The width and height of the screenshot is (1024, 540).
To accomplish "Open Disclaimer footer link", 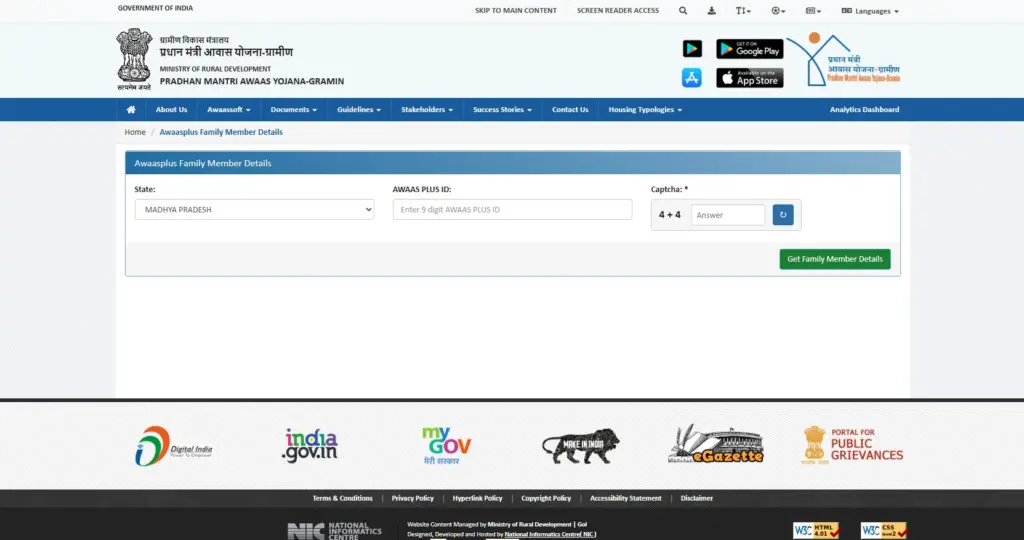I will click(697, 498).
